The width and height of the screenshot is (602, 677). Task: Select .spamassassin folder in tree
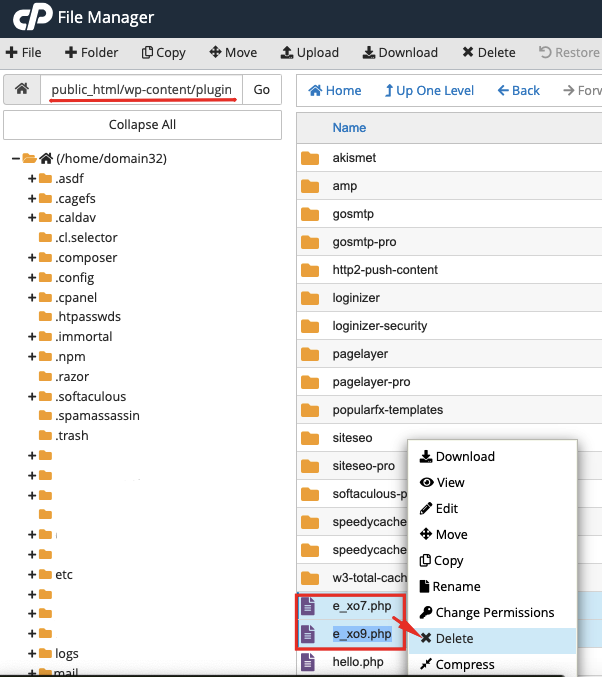97,415
